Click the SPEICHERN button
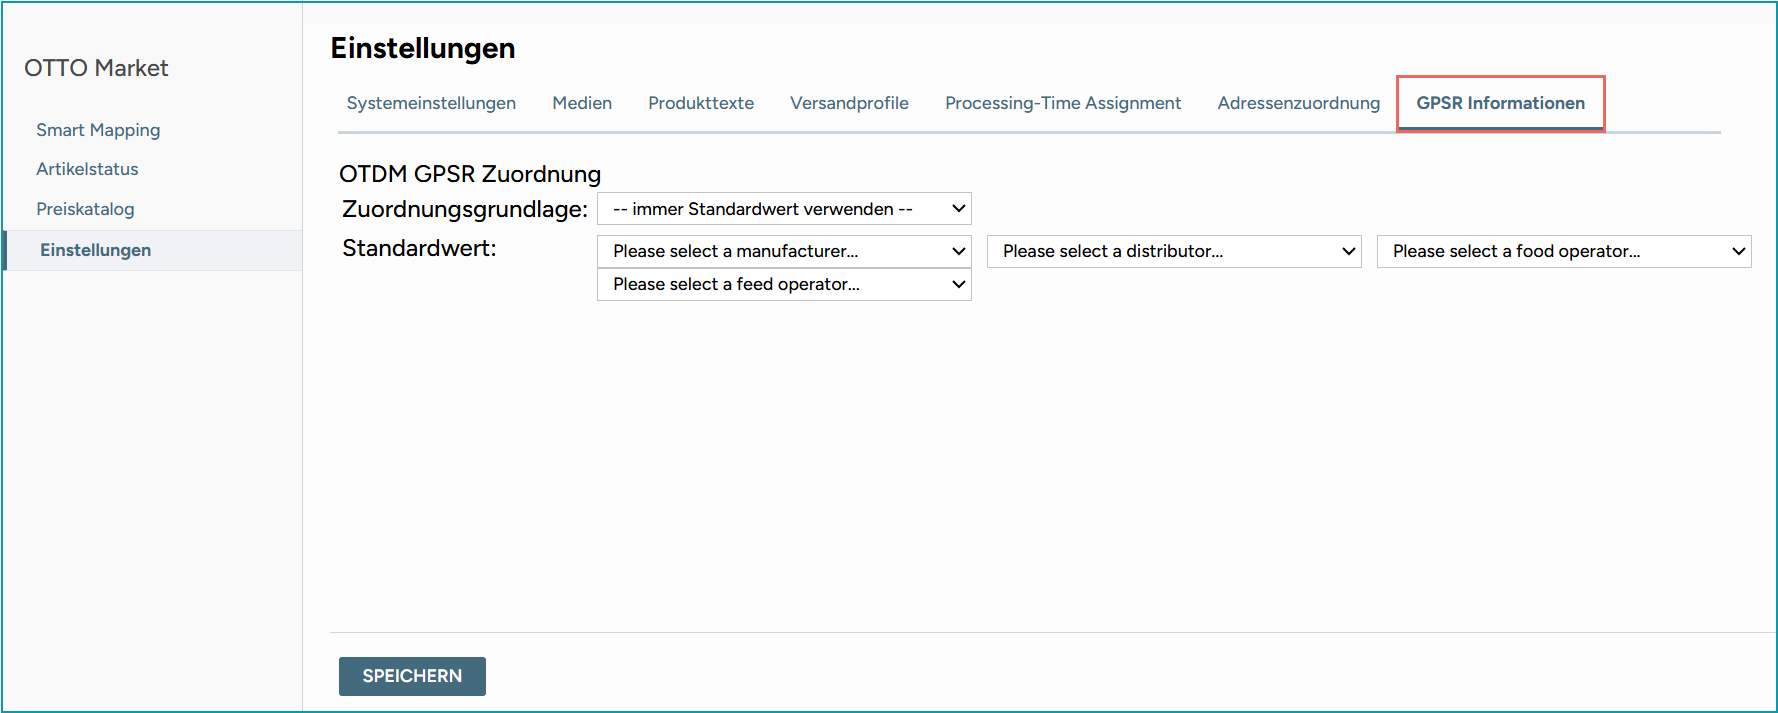This screenshot has width=1778, height=713. pos(412,676)
